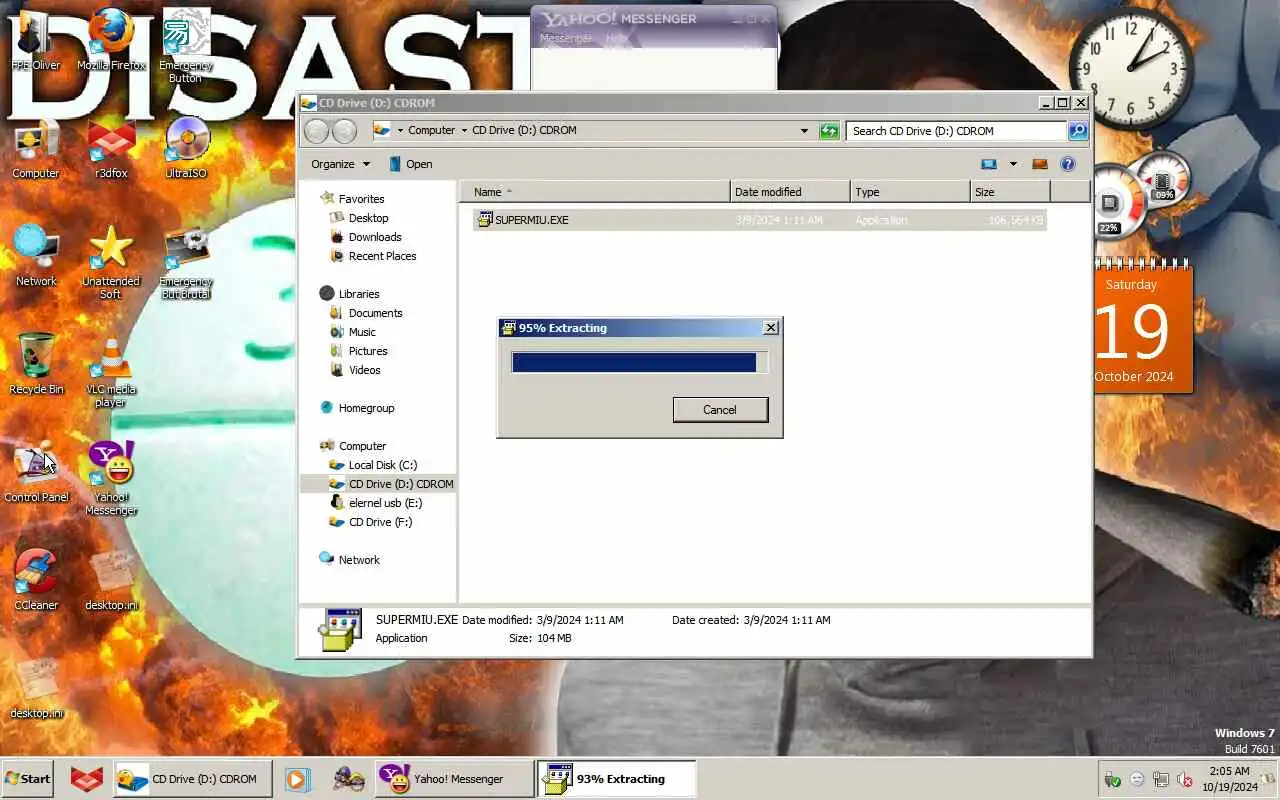Select the Recycle Bin desktop icon
1280x800 pixels.
[x=36, y=365]
